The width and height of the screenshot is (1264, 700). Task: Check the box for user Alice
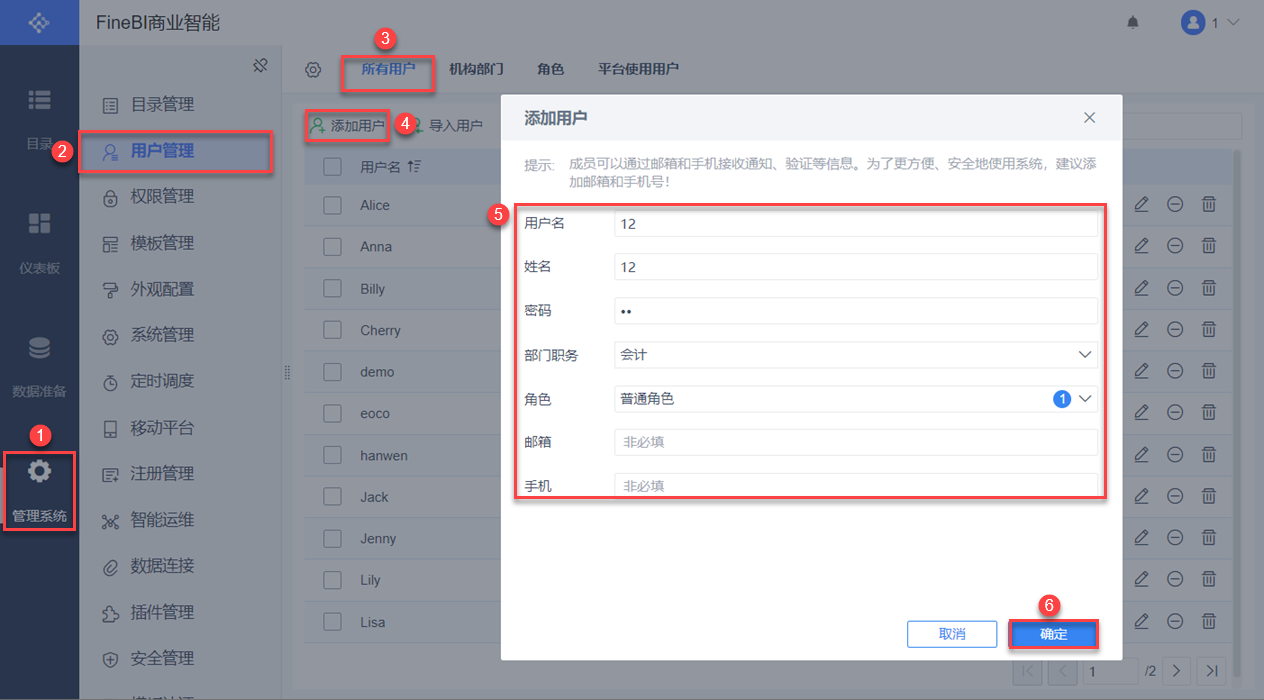[x=333, y=205]
